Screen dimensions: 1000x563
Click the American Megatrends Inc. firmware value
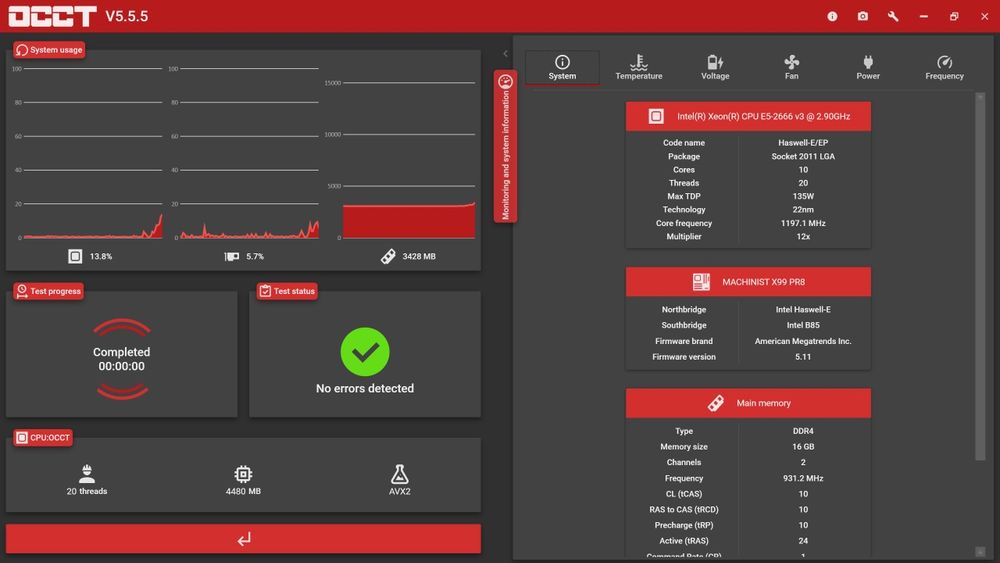click(x=803, y=341)
